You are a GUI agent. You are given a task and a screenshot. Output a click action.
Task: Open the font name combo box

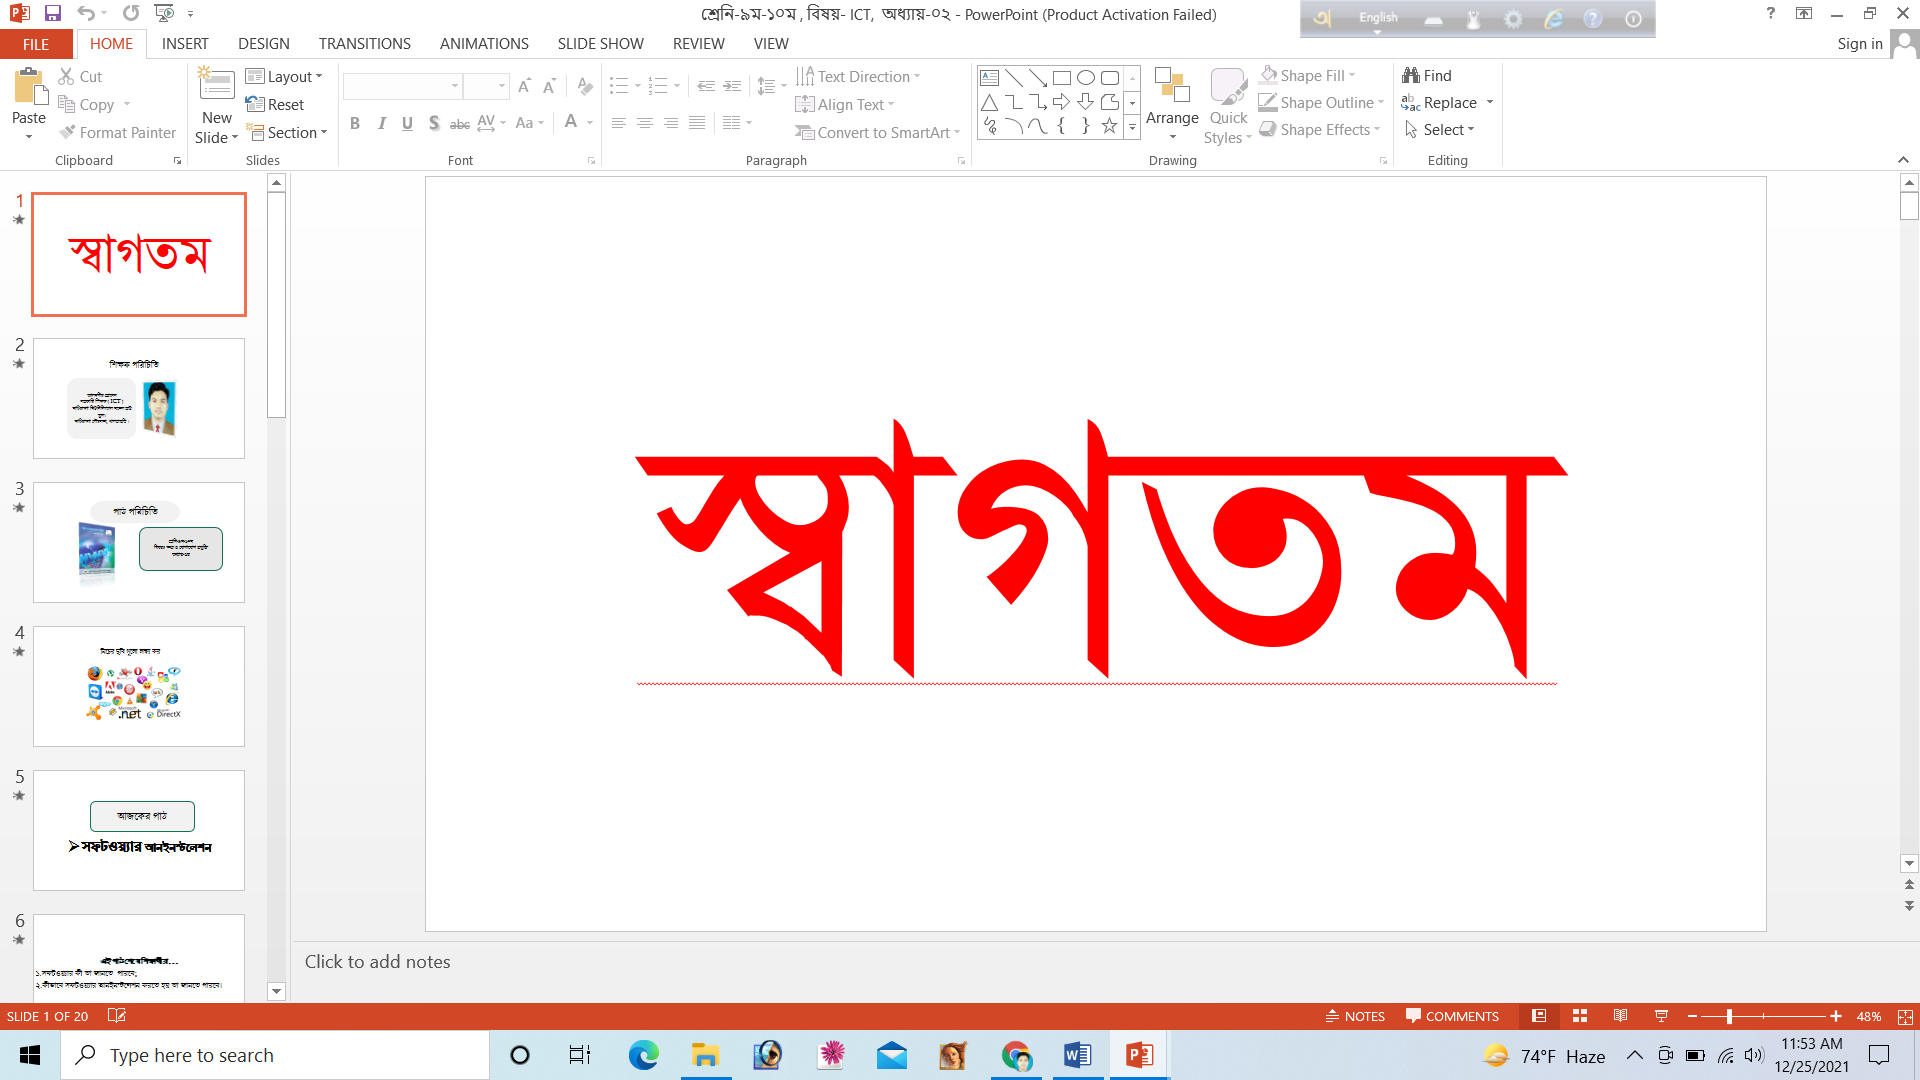(x=402, y=86)
